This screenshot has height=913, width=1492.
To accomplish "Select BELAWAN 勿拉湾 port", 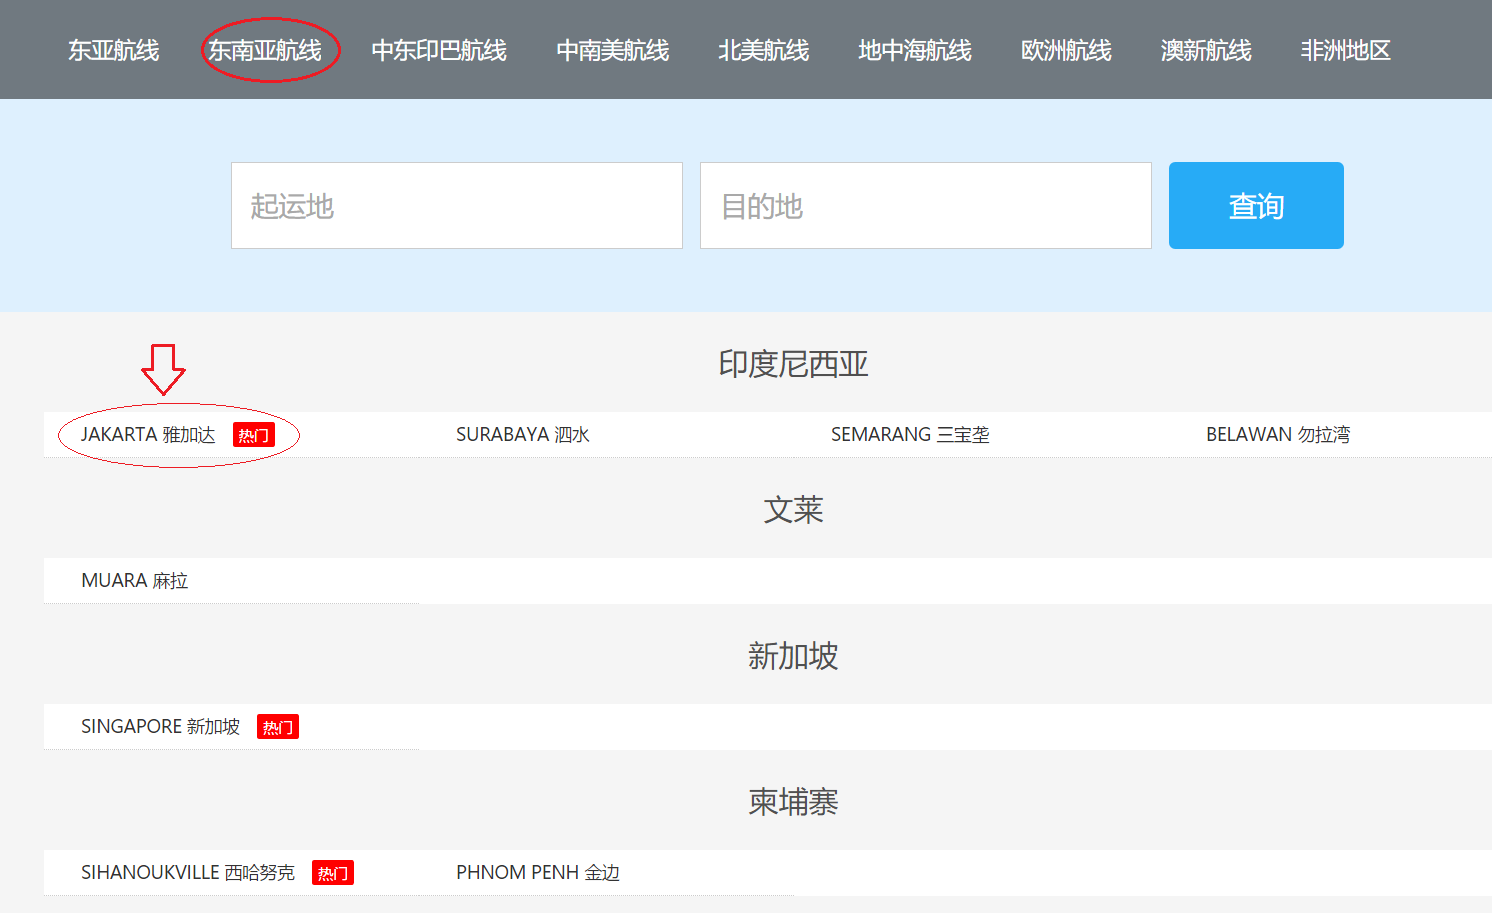I will pos(1278,435).
